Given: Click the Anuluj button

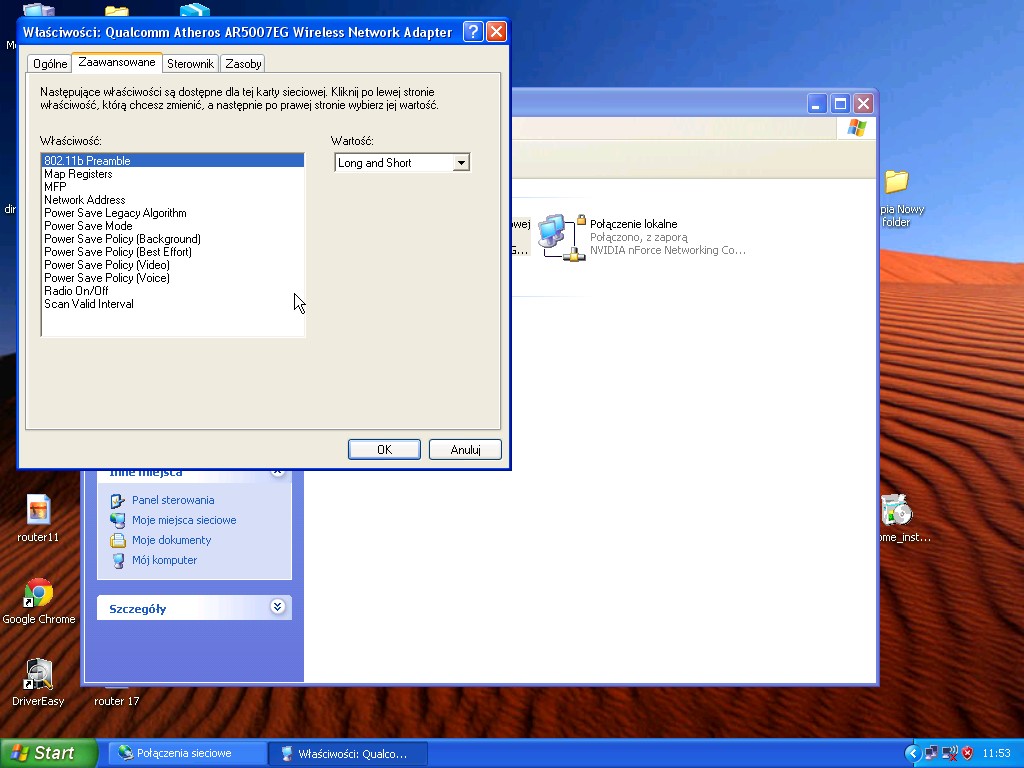Looking at the screenshot, I should 465,449.
